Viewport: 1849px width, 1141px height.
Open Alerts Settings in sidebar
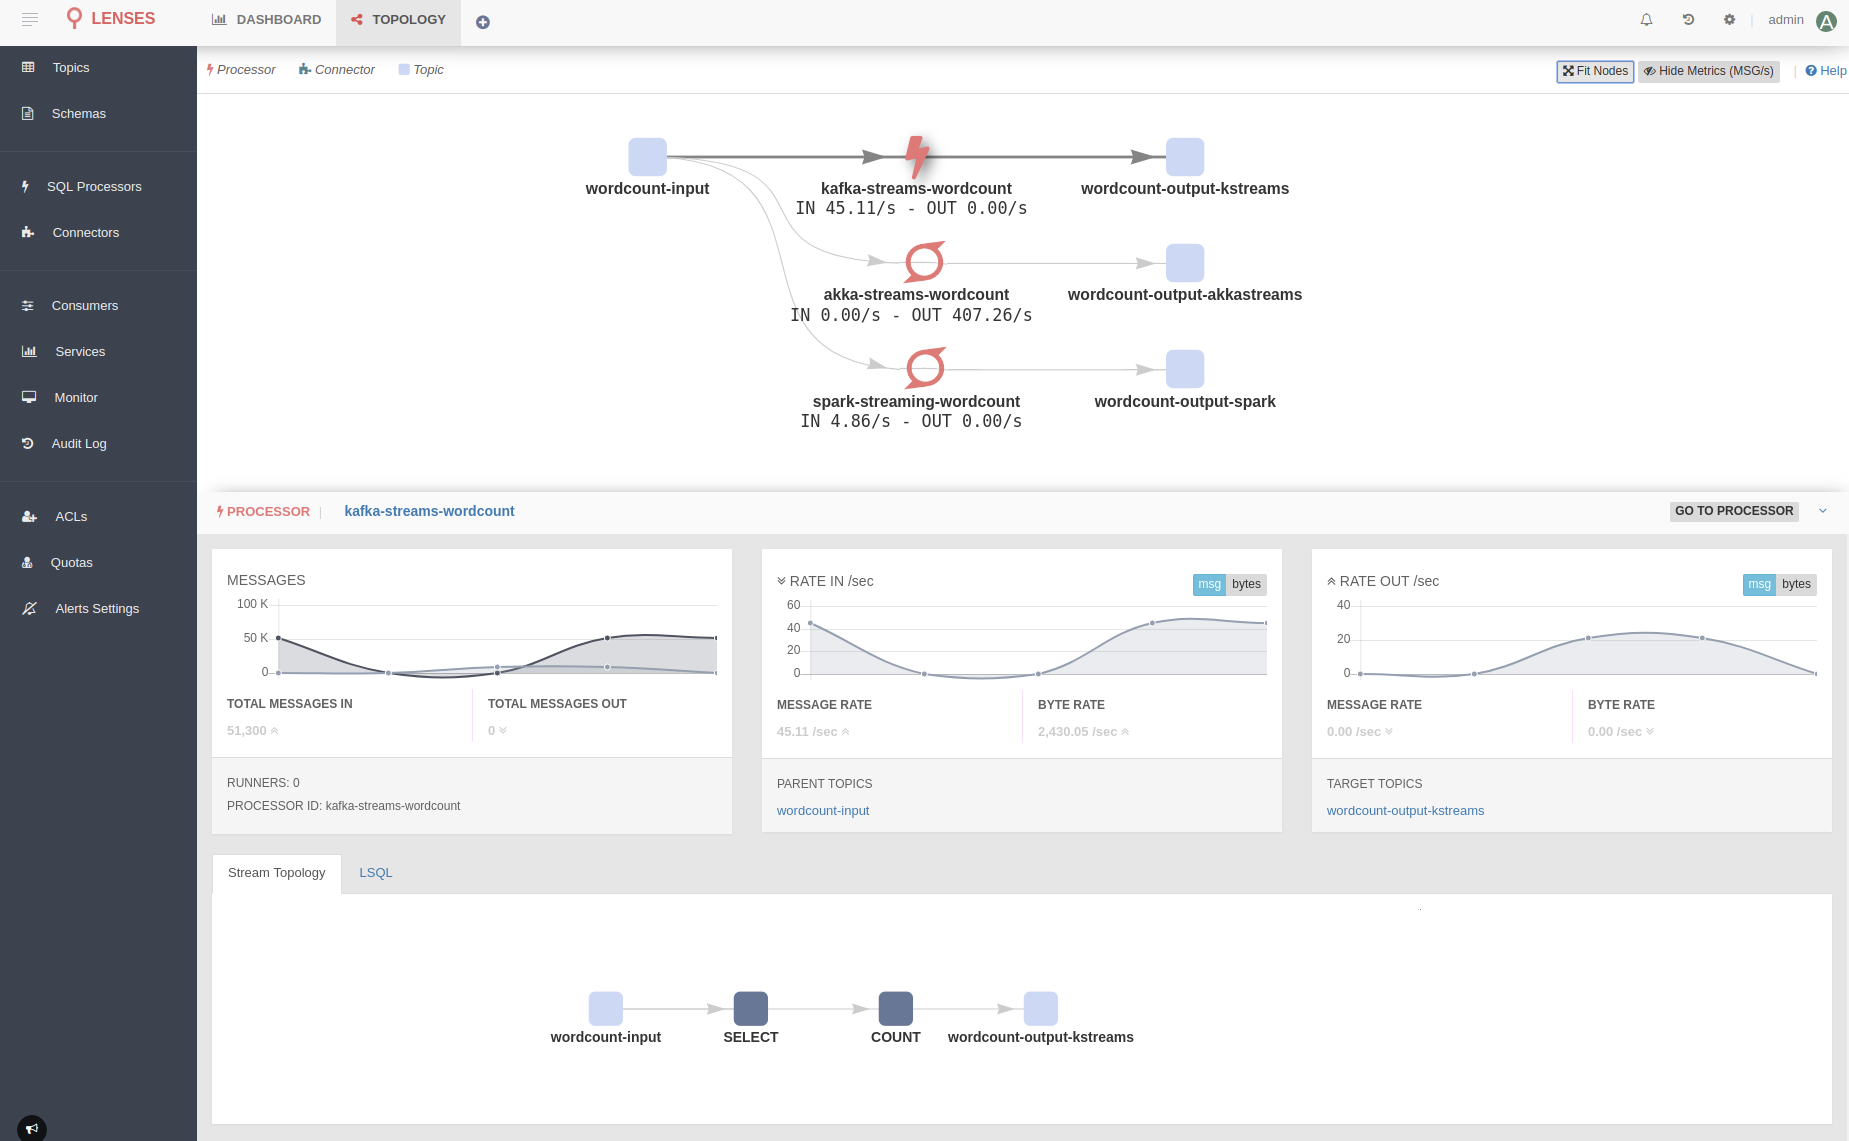98,609
